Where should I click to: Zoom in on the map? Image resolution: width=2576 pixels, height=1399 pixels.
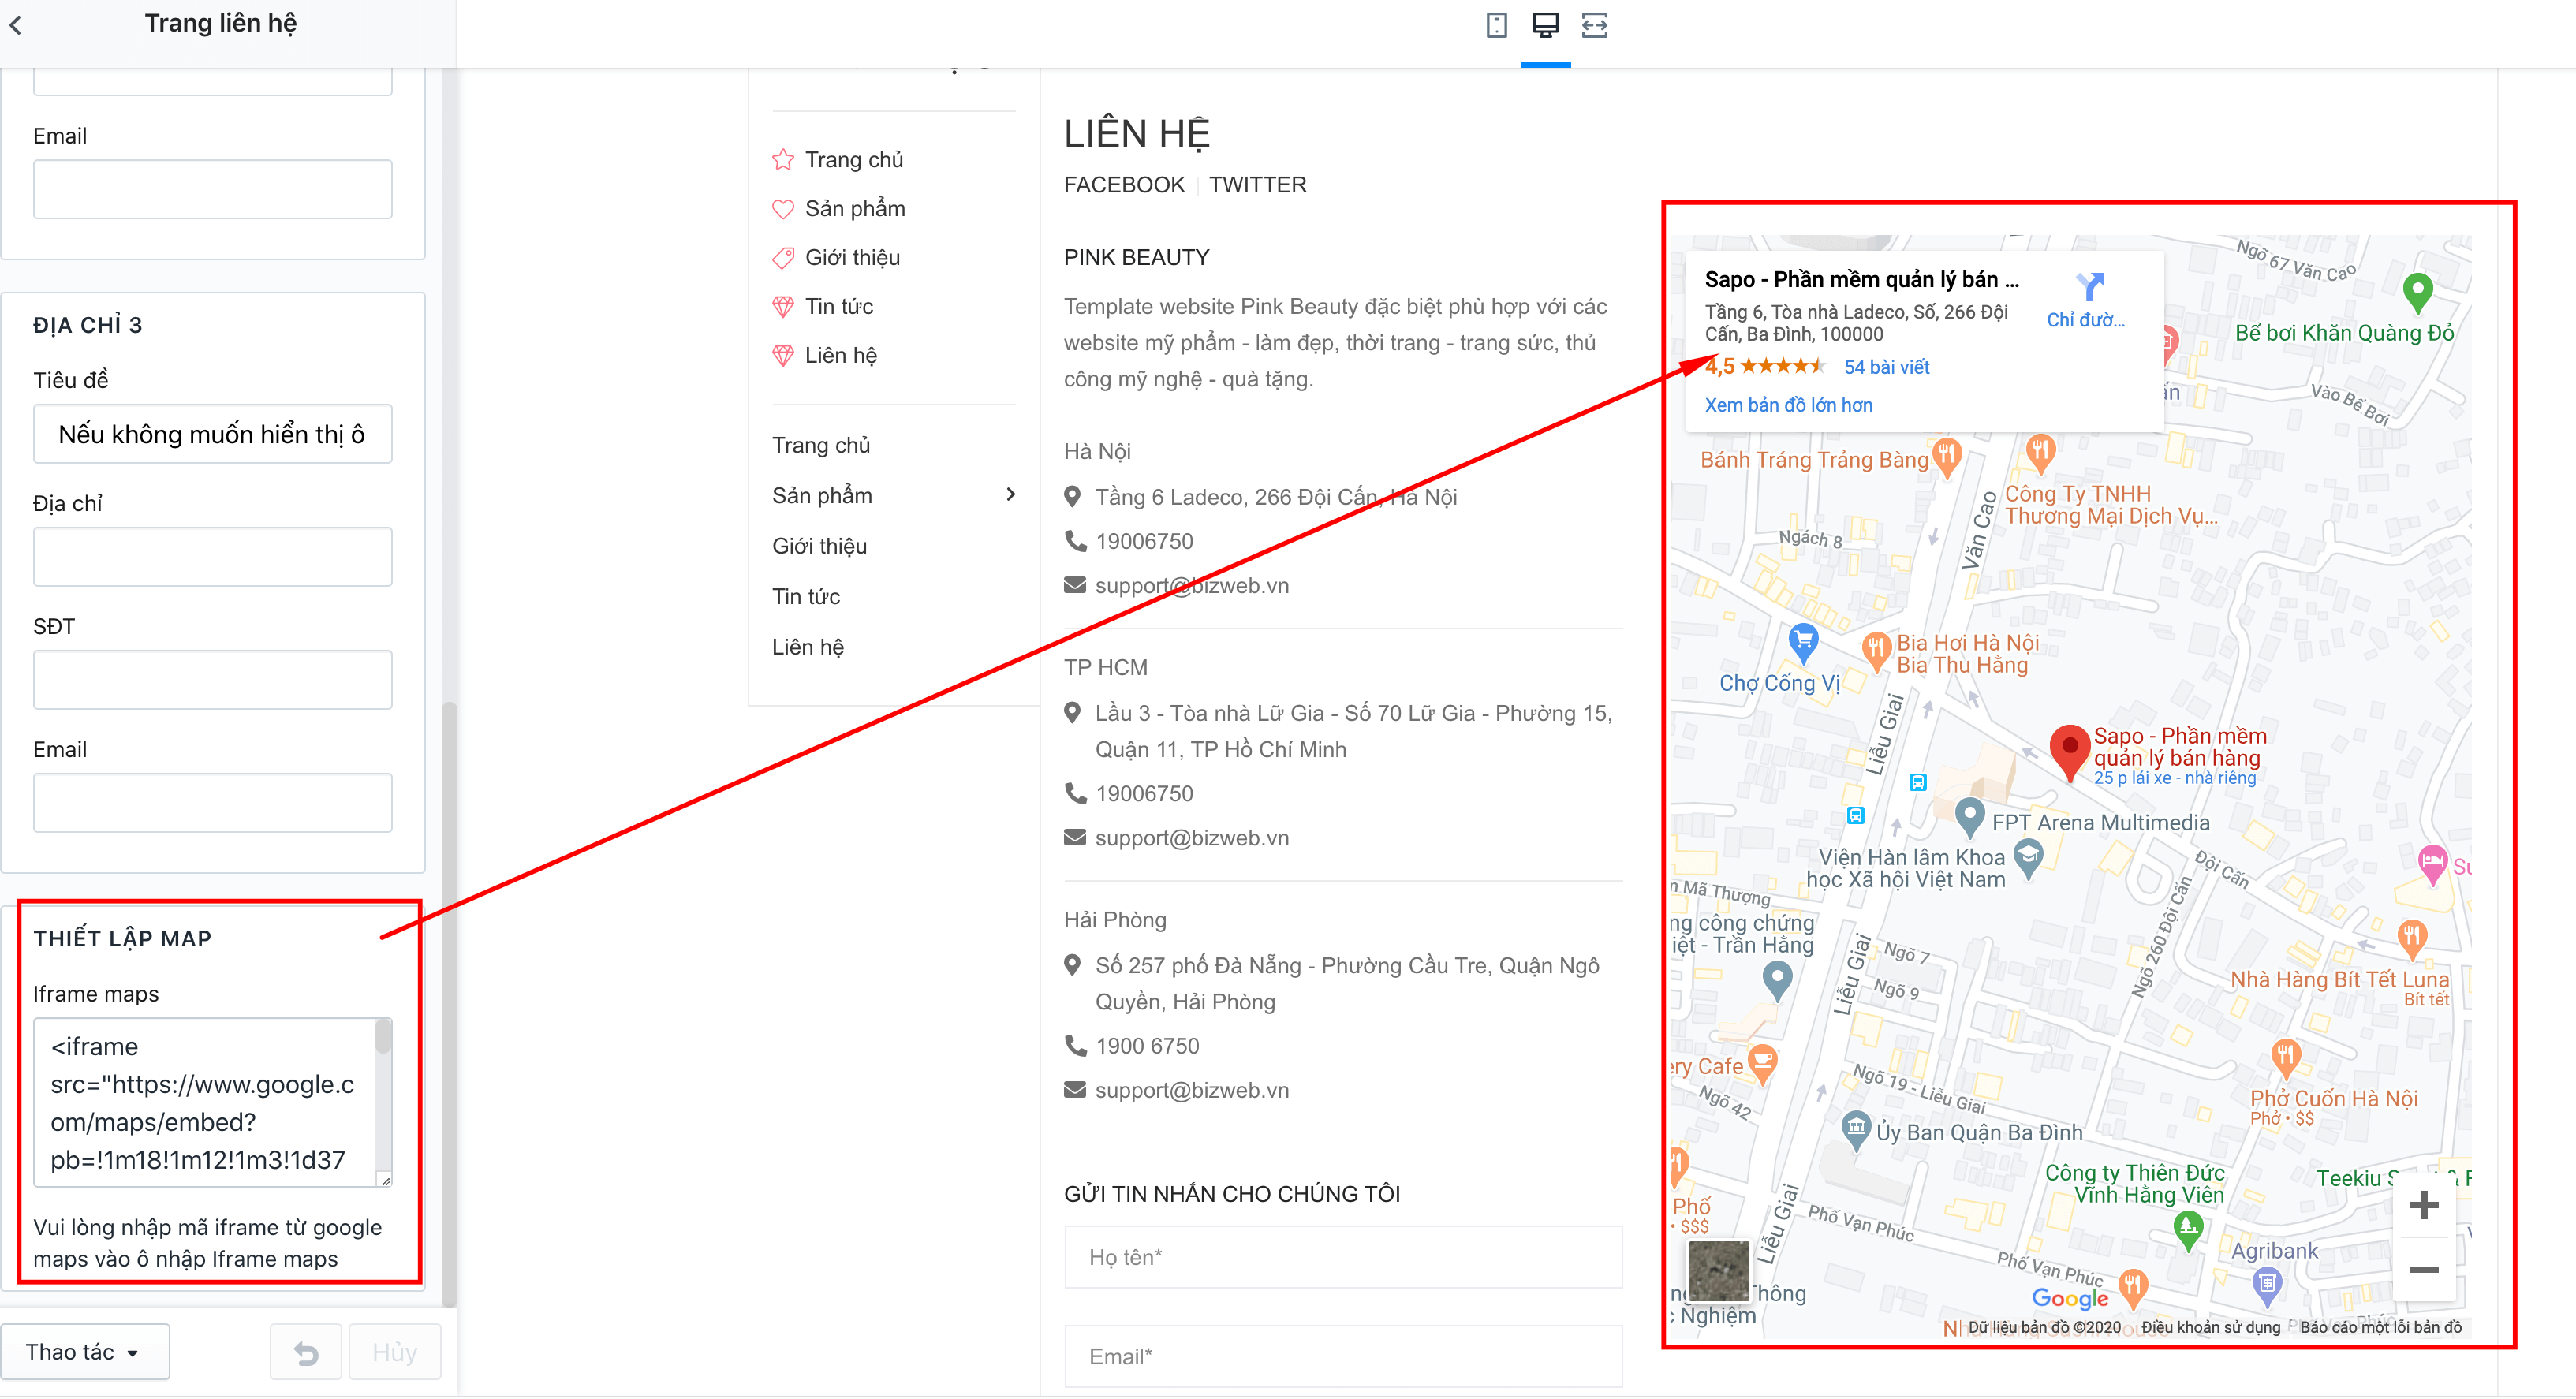click(x=2423, y=1205)
